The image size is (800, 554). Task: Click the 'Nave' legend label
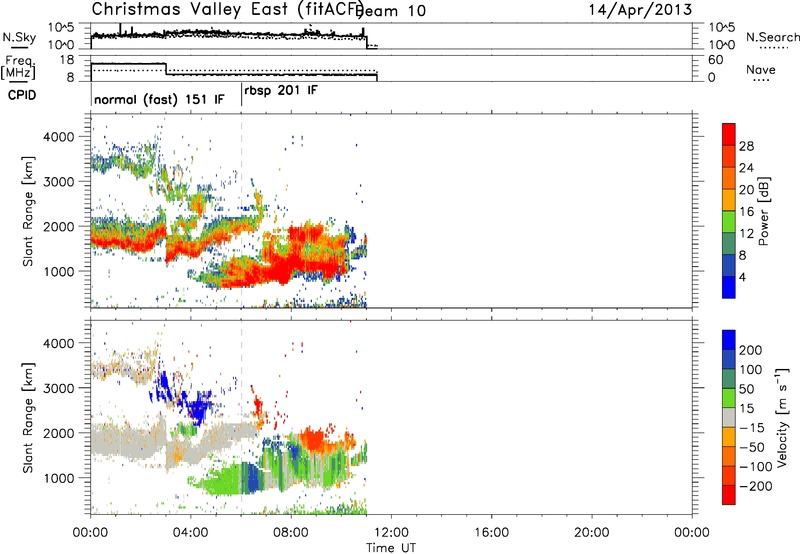pyautogui.click(x=761, y=70)
